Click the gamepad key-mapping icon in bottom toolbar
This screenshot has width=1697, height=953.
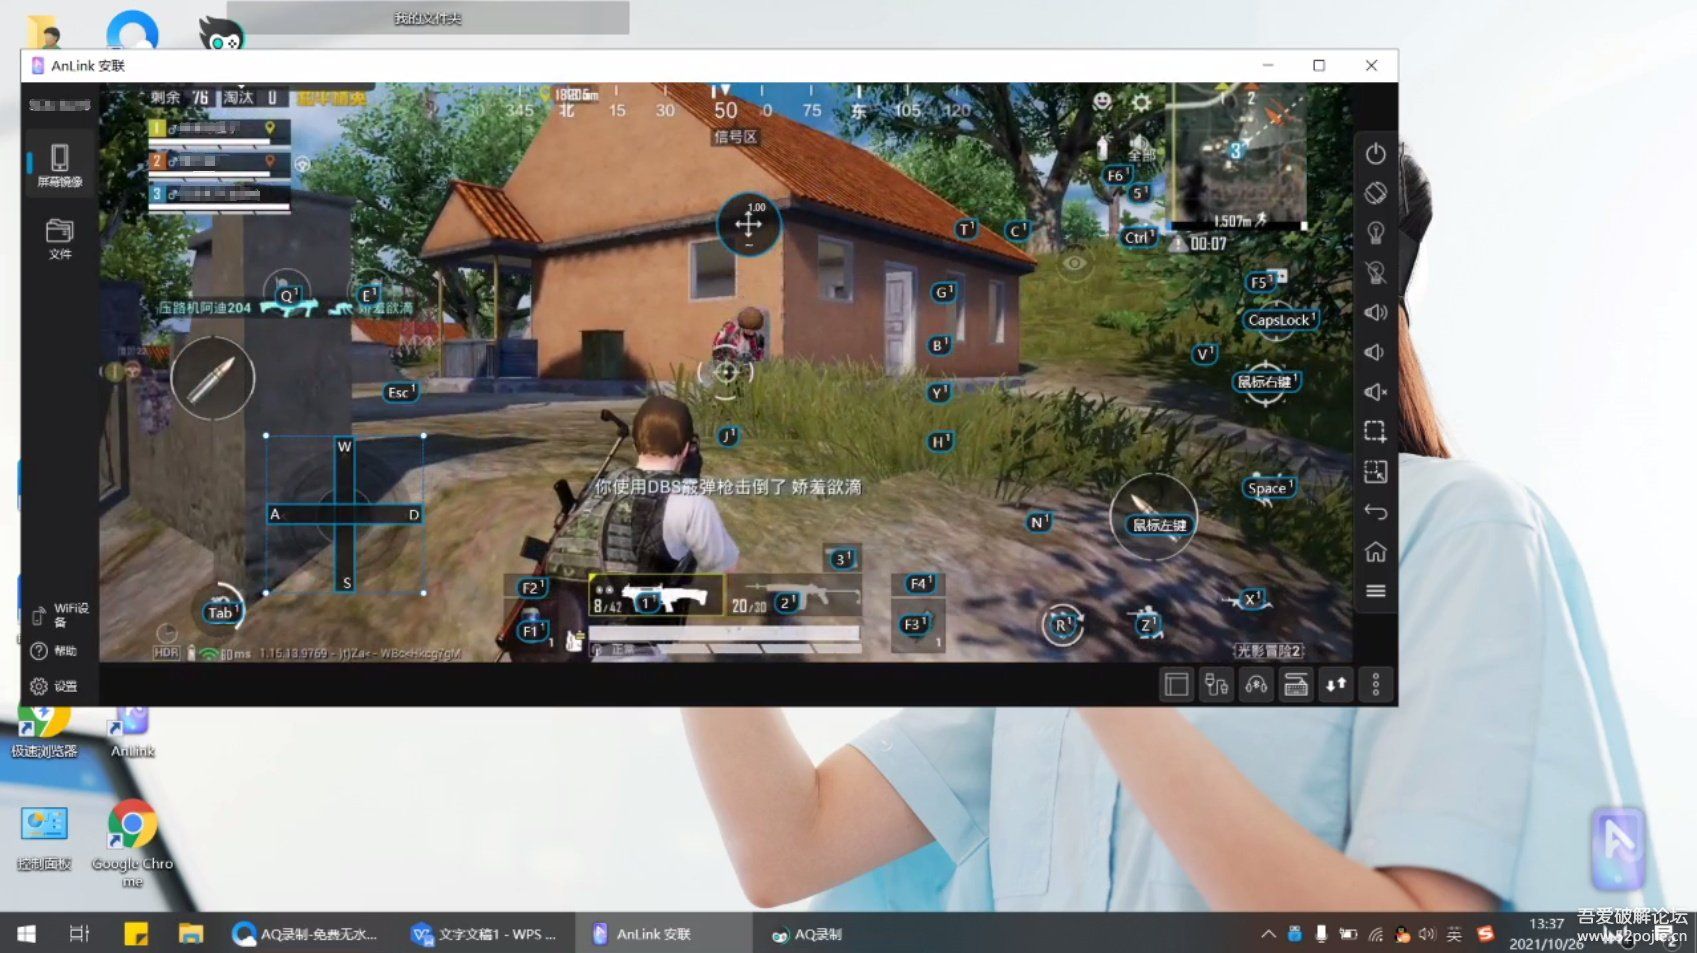(1256, 685)
